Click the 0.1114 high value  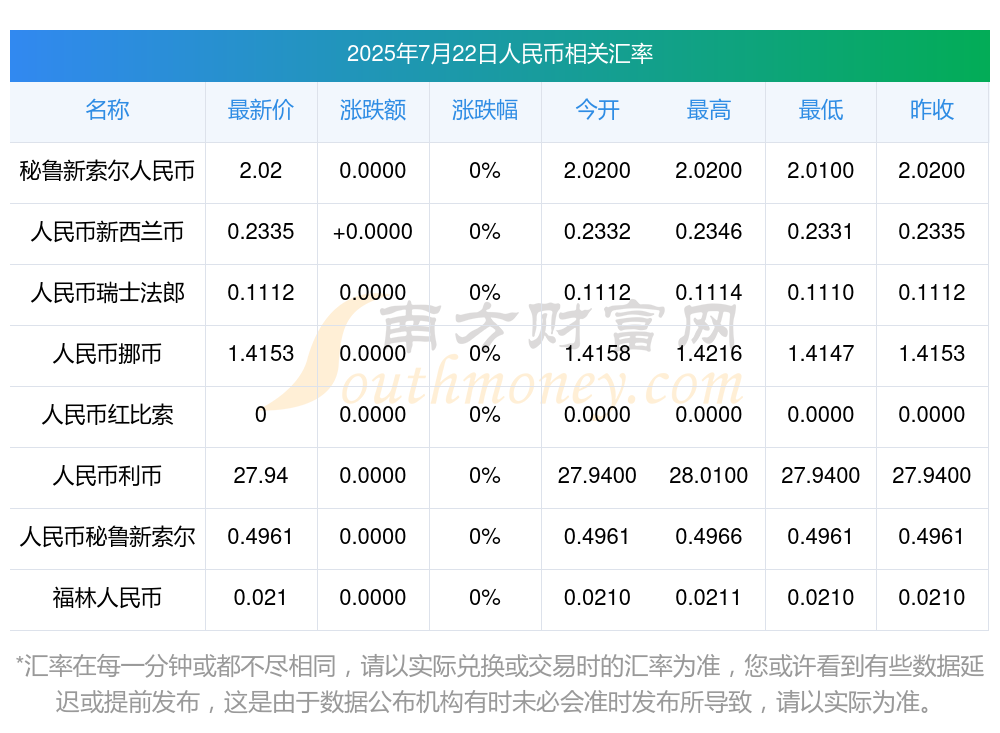(x=709, y=293)
